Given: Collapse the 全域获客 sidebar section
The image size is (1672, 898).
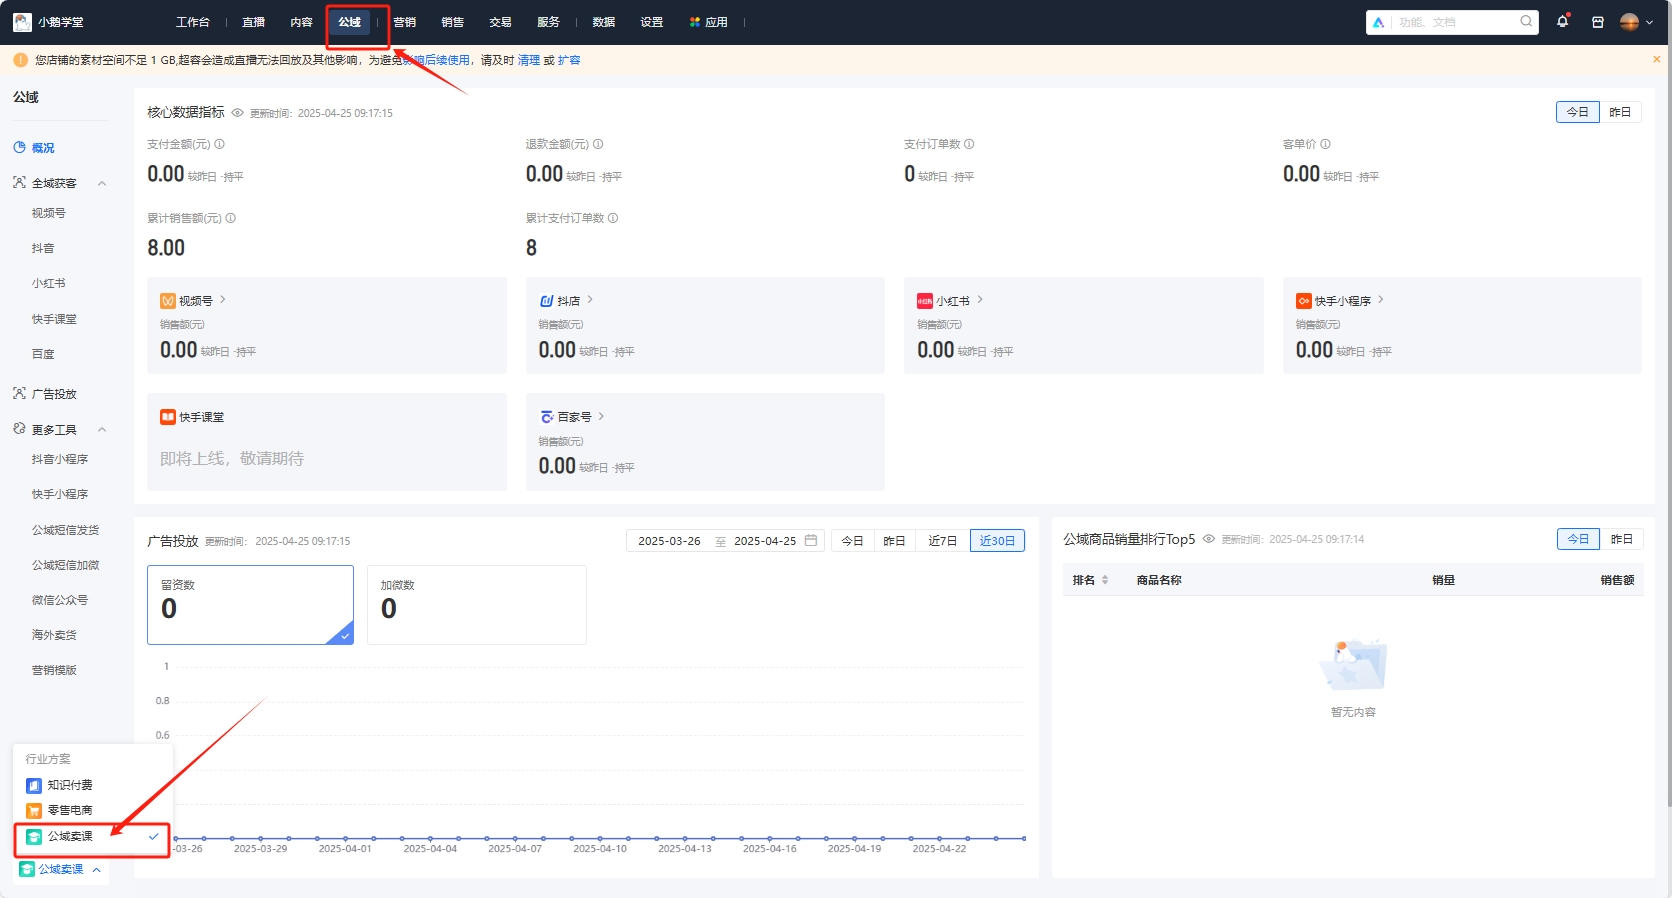Looking at the screenshot, I should point(102,183).
